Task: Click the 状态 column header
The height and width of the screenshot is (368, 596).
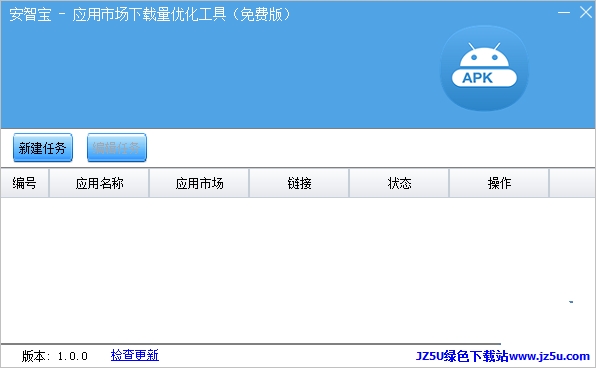Action: coord(399,183)
